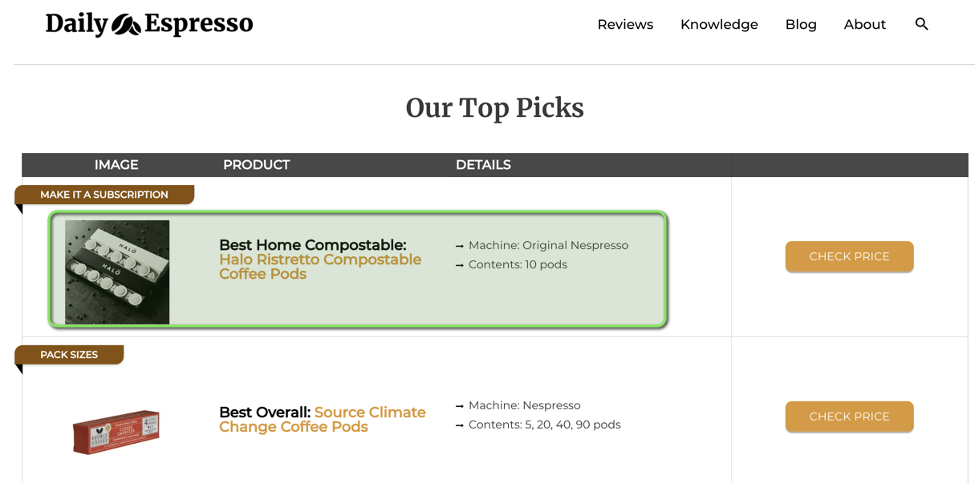Click arrow bullet beside Contents: 5, 20, 40, 90 pods

click(x=460, y=425)
